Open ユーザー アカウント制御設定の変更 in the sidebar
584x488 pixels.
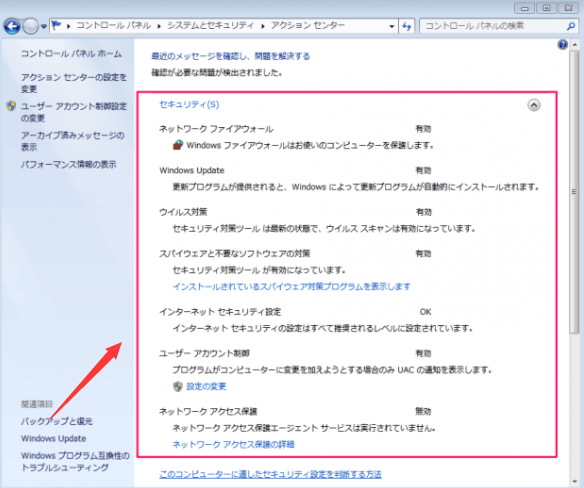tap(73, 112)
